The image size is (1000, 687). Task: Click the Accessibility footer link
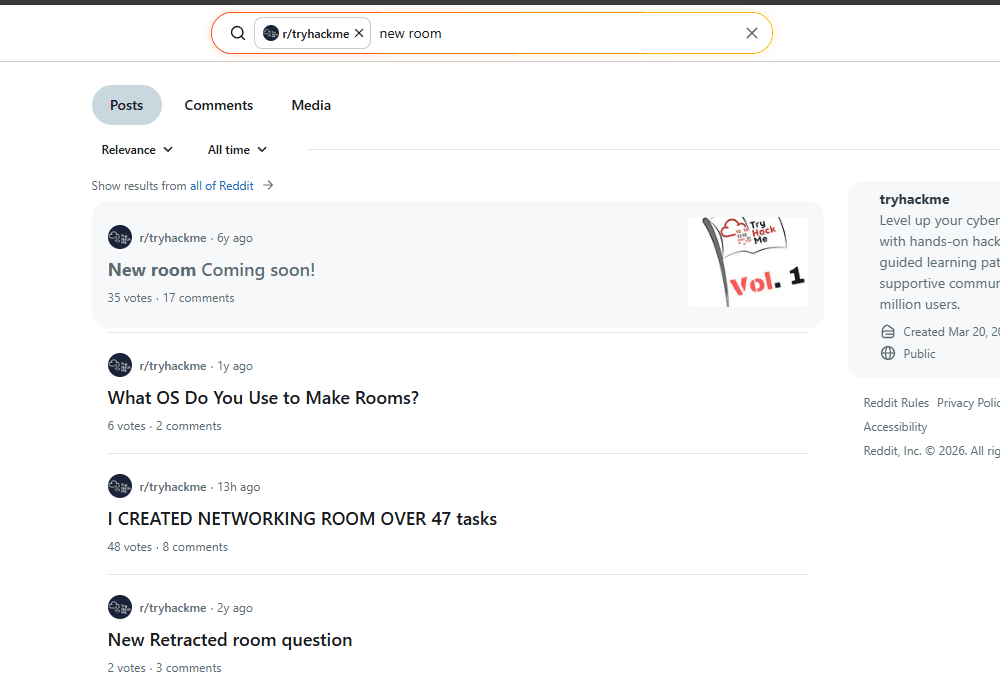pos(895,427)
